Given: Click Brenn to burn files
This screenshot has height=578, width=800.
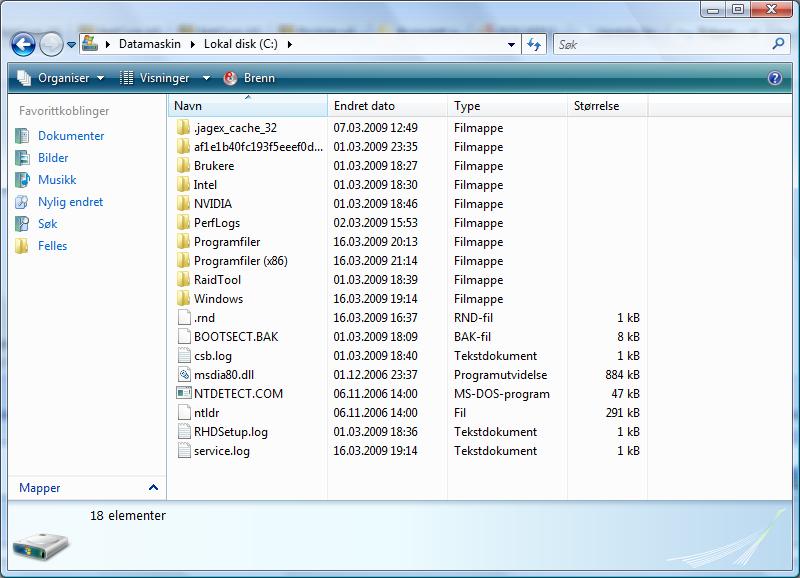Looking at the screenshot, I should (x=249, y=78).
